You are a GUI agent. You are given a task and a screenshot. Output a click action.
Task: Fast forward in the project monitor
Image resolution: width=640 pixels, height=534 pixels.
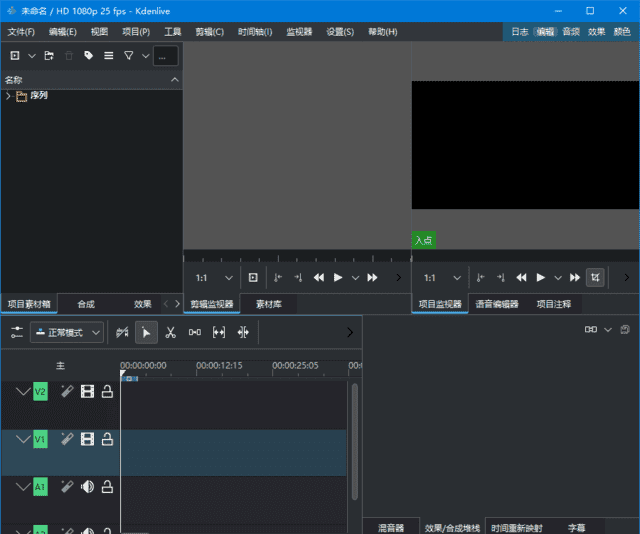(x=575, y=278)
